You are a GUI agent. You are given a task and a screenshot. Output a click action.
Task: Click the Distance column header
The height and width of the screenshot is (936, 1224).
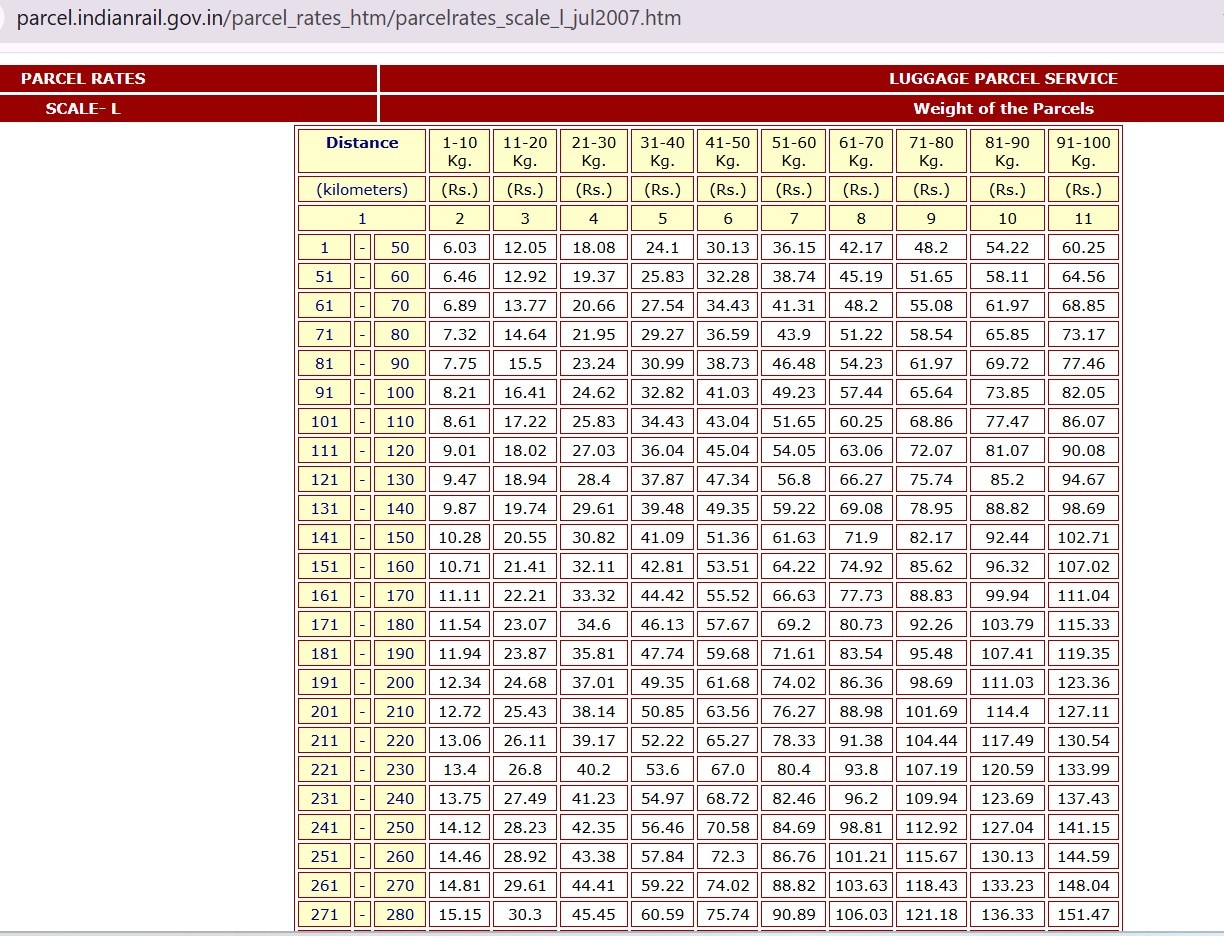tap(362, 151)
